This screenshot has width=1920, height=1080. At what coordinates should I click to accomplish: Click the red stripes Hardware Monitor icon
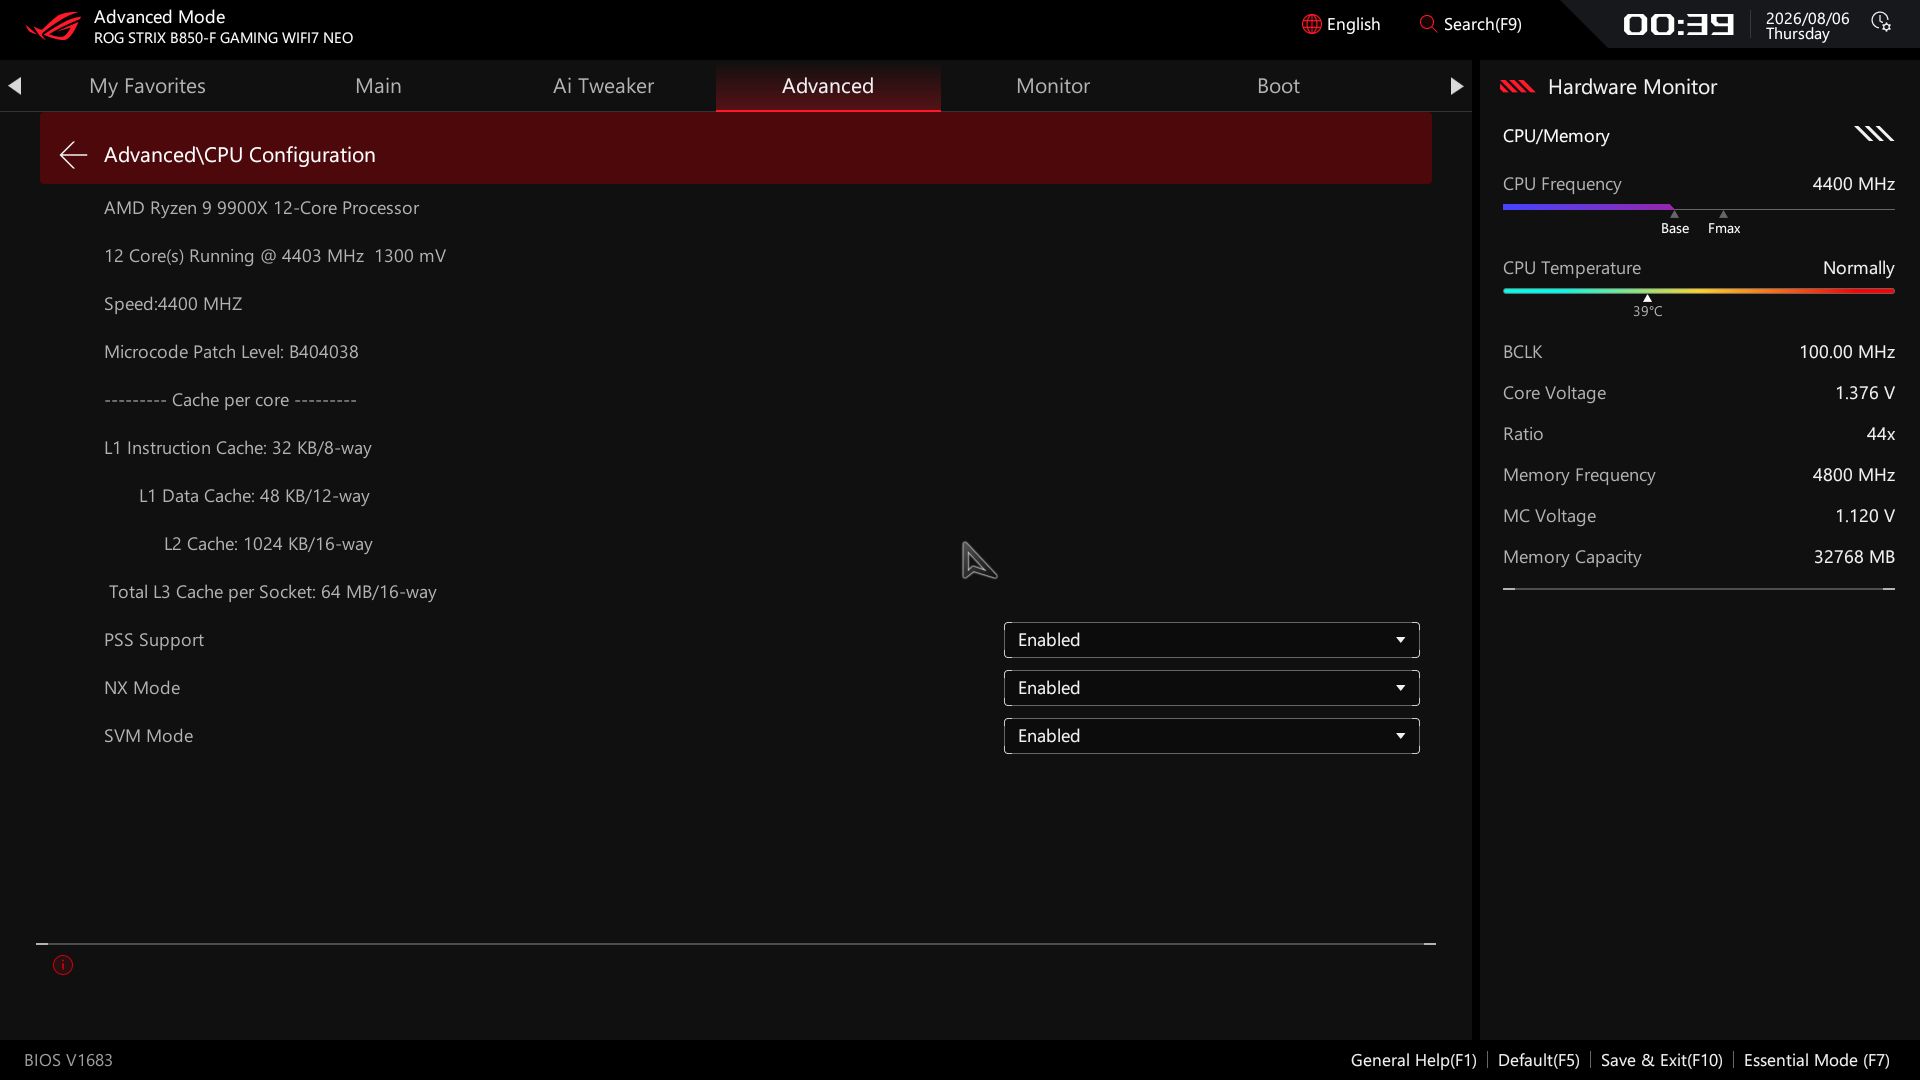coord(1517,87)
